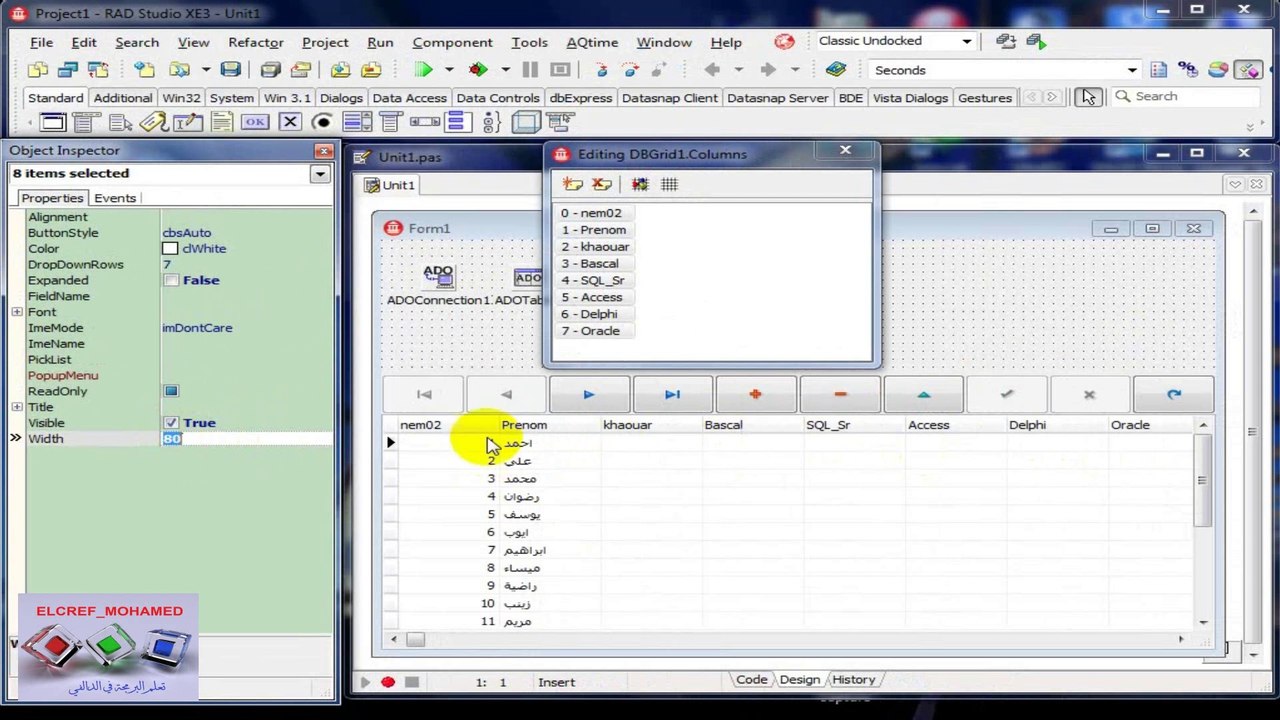Image resolution: width=1280 pixels, height=720 pixels.
Task: Switch to the Data Access palette tab
Action: pyautogui.click(x=409, y=98)
